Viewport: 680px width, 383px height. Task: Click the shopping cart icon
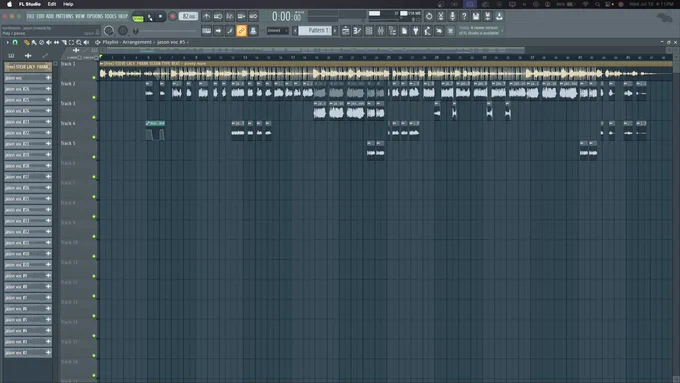click(451, 31)
